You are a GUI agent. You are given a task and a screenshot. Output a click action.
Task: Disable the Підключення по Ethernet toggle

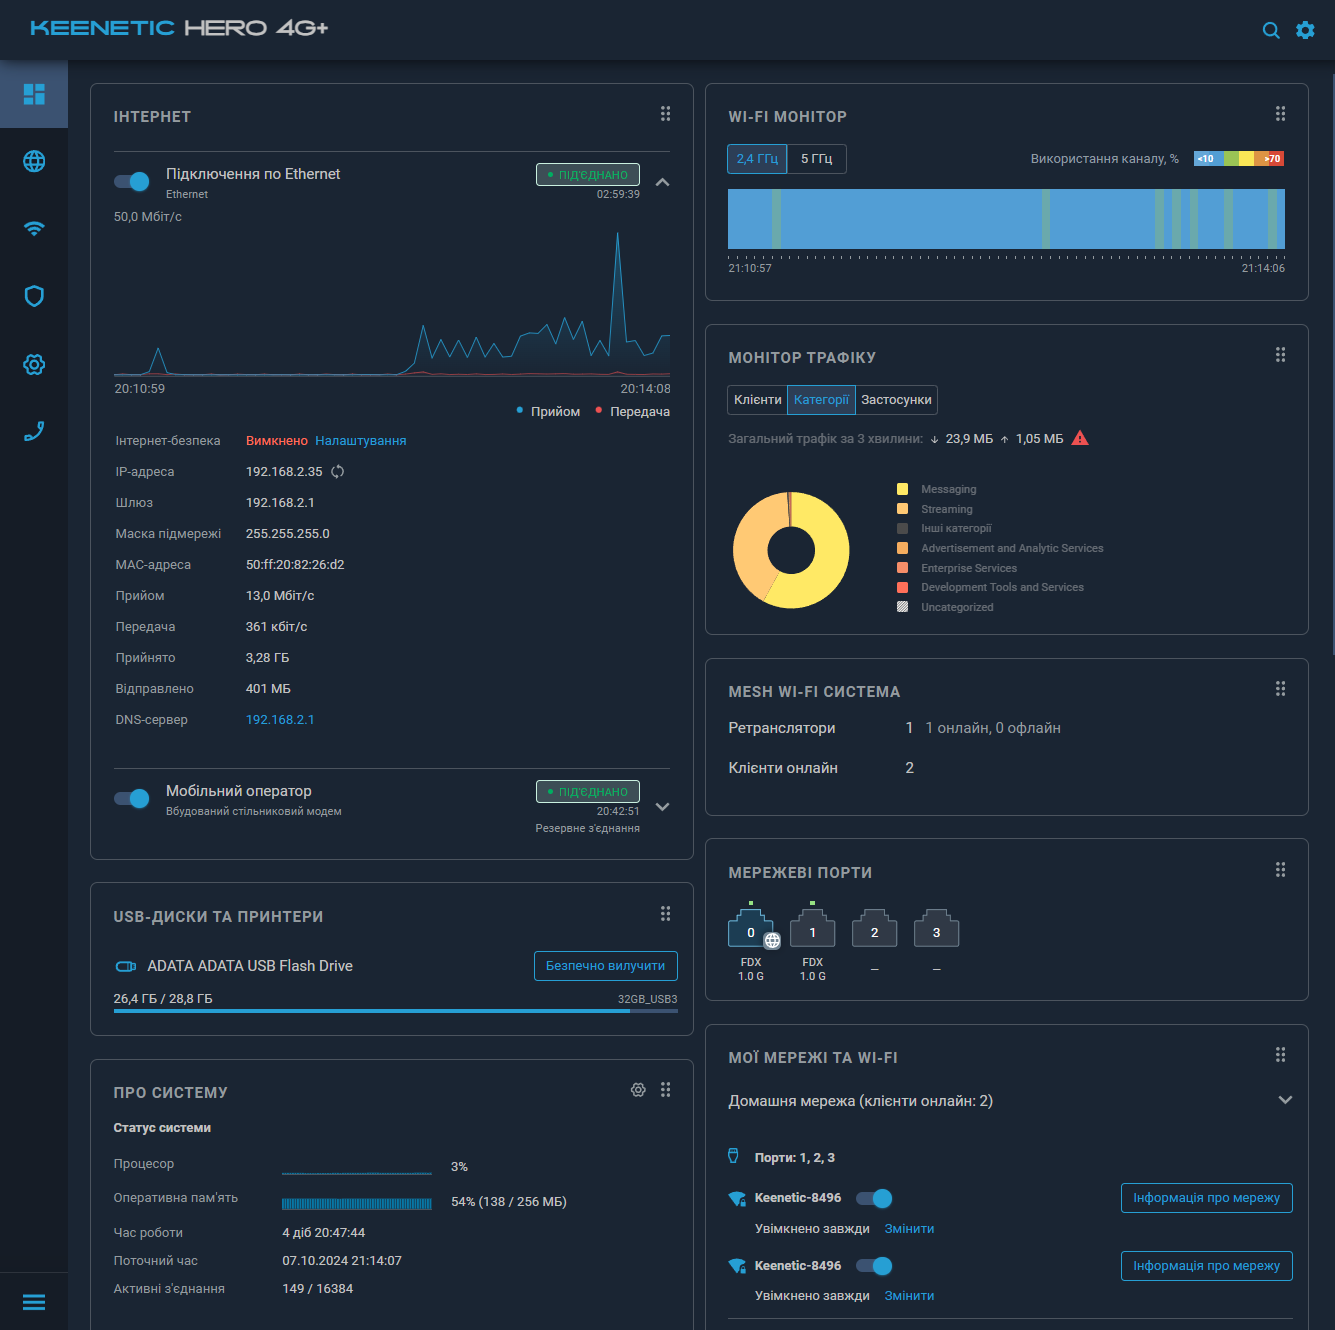pyautogui.click(x=131, y=181)
